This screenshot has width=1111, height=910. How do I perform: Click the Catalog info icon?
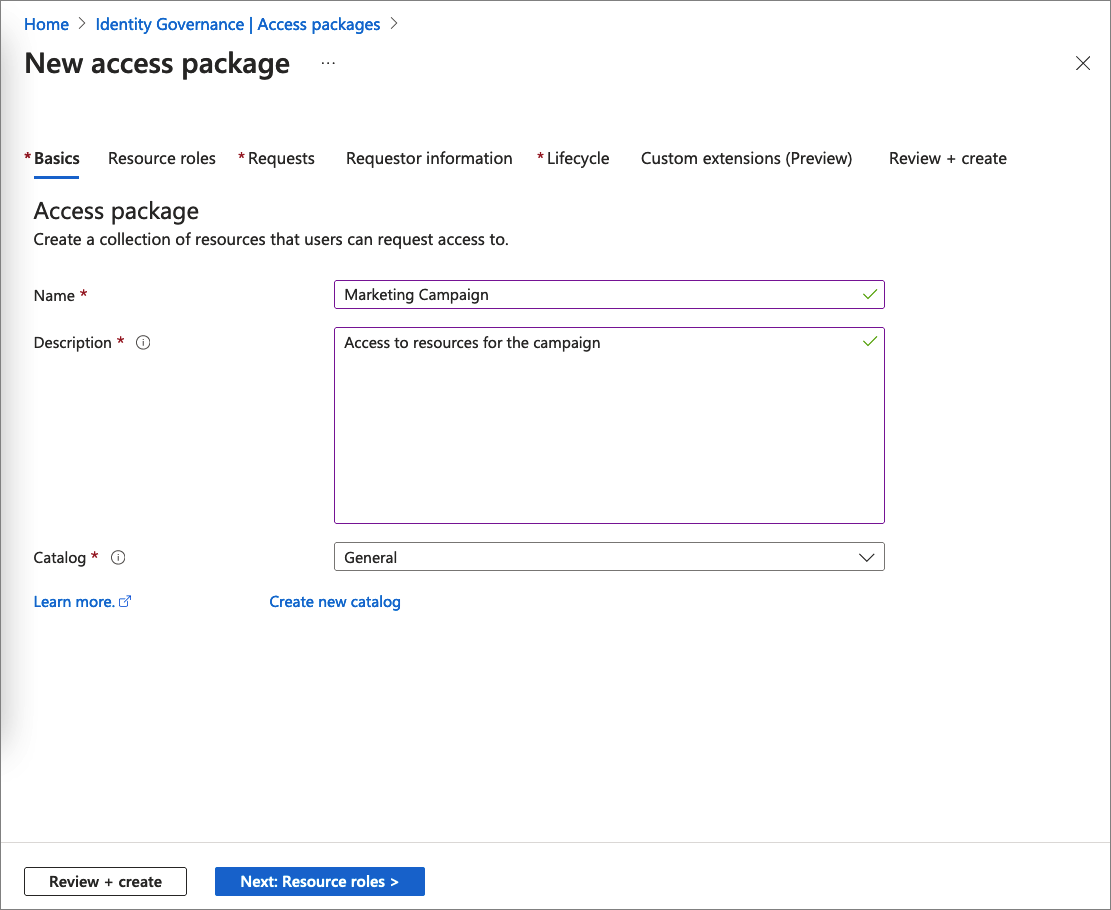118,557
